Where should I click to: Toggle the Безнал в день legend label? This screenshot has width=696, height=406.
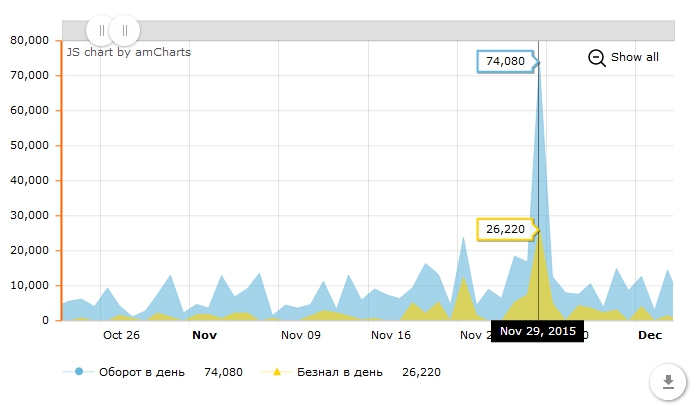point(339,372)
